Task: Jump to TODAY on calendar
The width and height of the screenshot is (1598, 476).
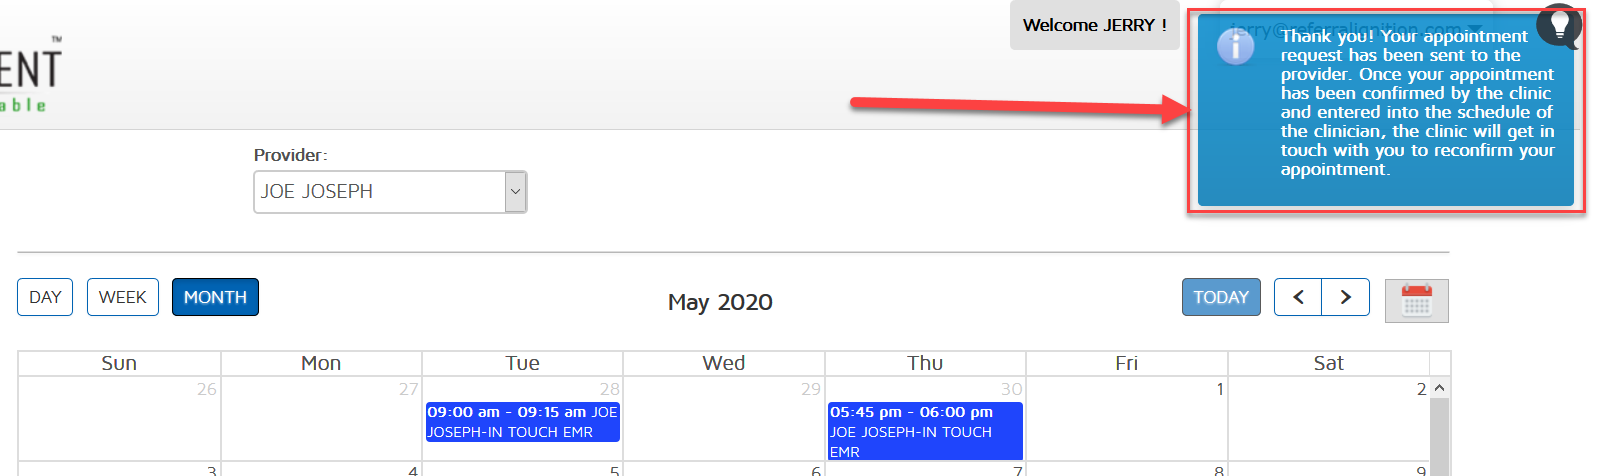Action: coord(1220,297)
